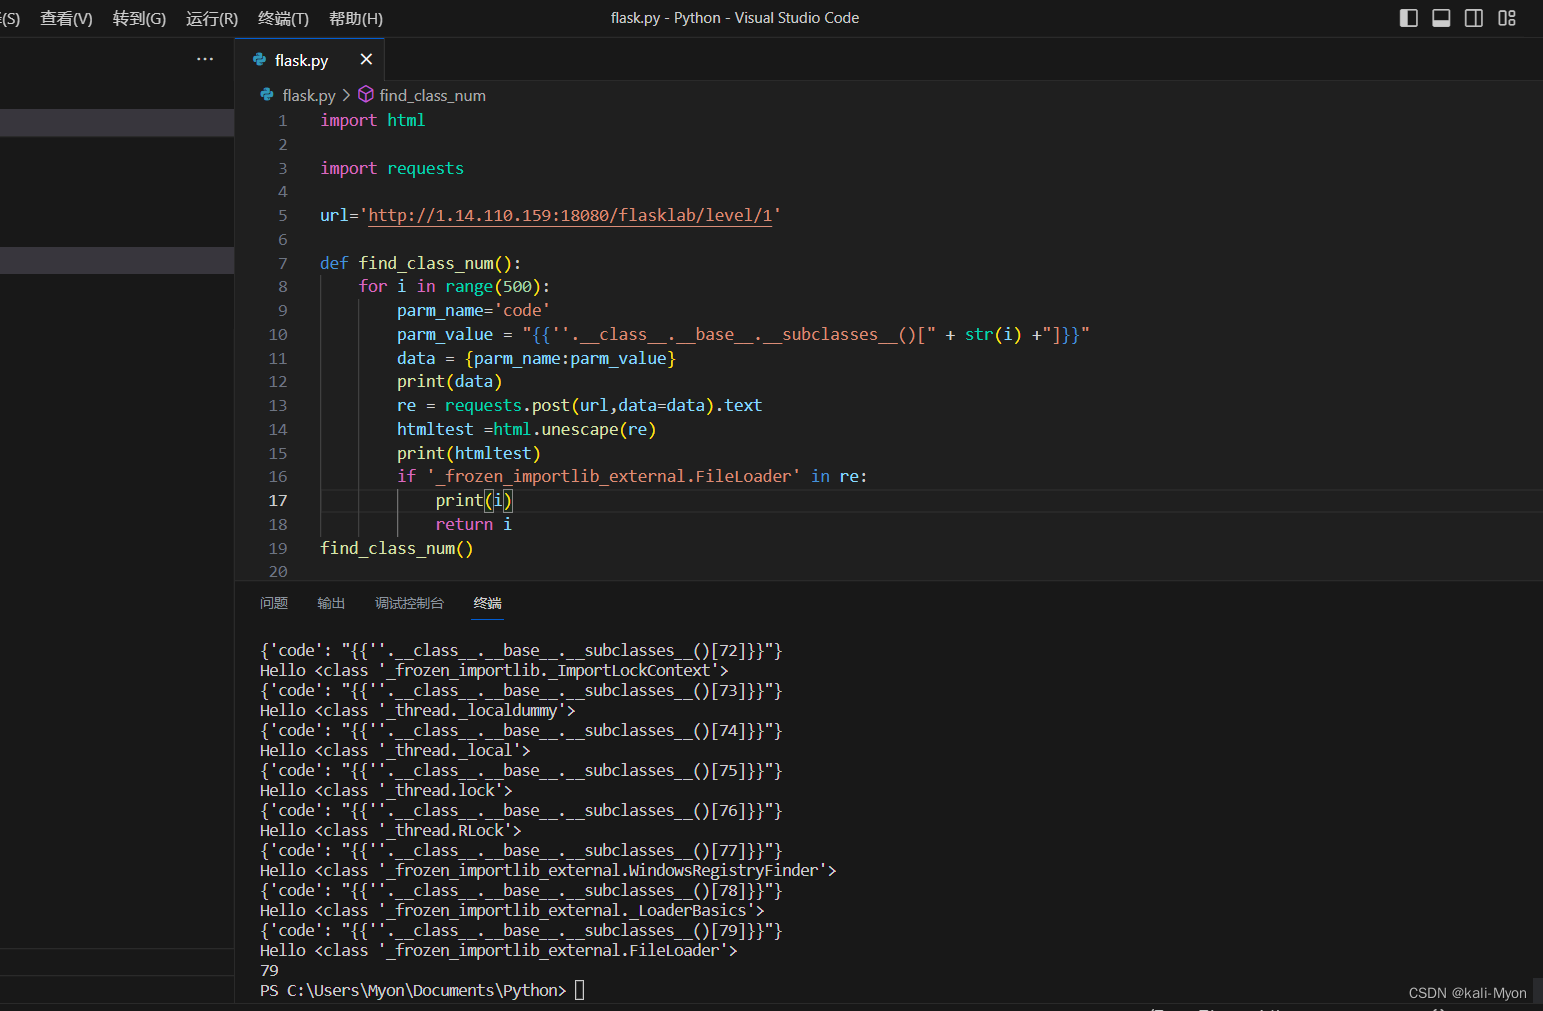1543x1011 pixels.
Task: Click find_class_num symbol in the breadcrumb
Action: [432, 95]
